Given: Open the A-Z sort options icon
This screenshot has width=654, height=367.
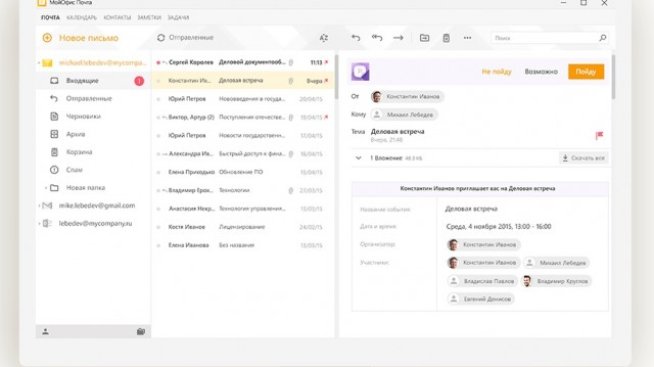Looking at the screenshot, I should click(324, 38).
